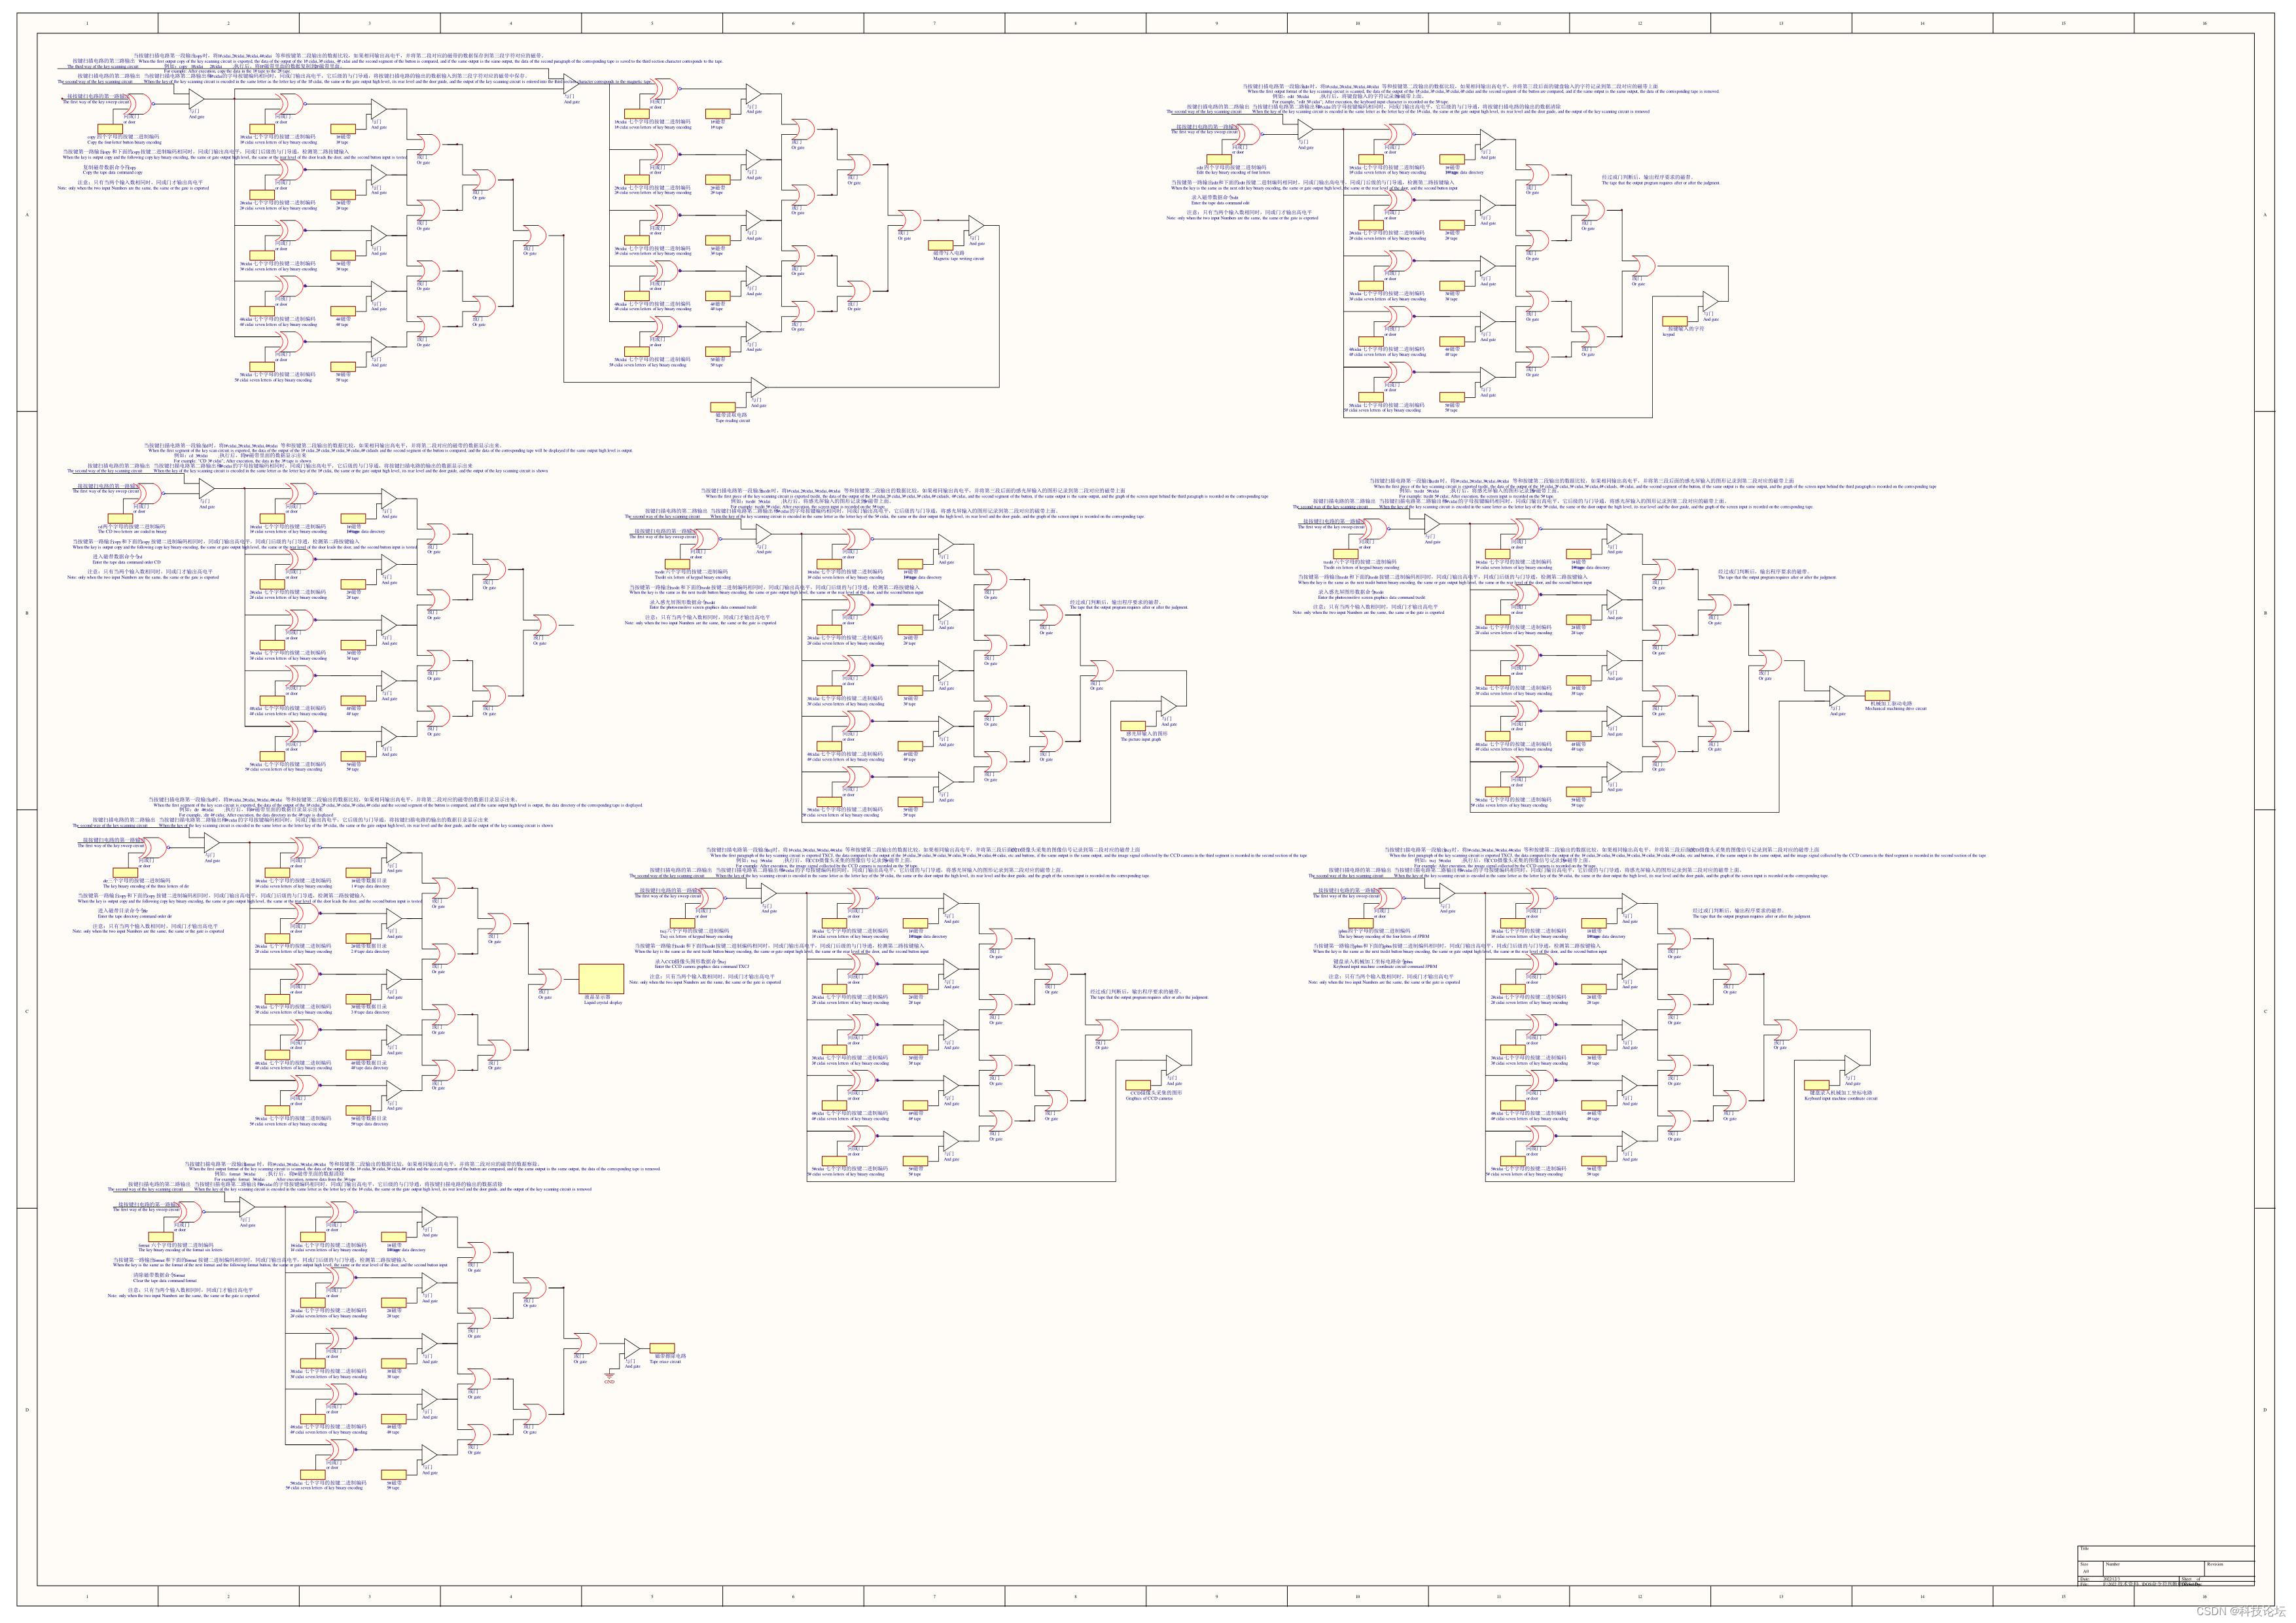Select the picture input graph yellow box
The image size is (2296, 1623).
(1133, 726)
